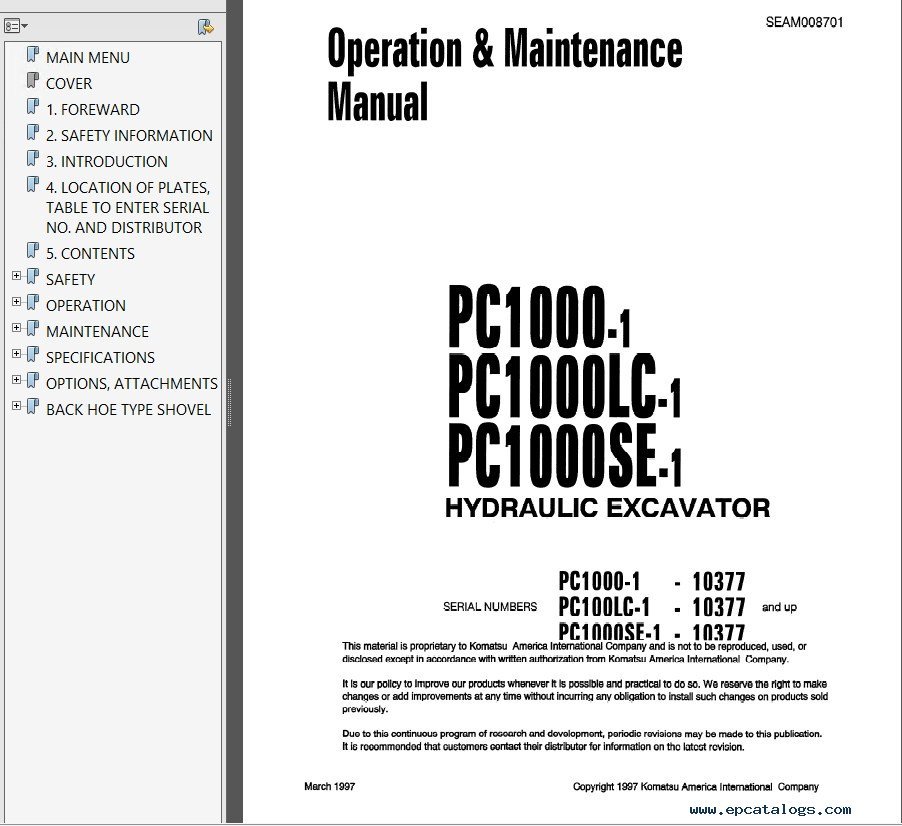Select the SPECIFICATIONS bookmark label
Image resolution: width=902 pixels, height=826 pixels.
click(100, 357)
